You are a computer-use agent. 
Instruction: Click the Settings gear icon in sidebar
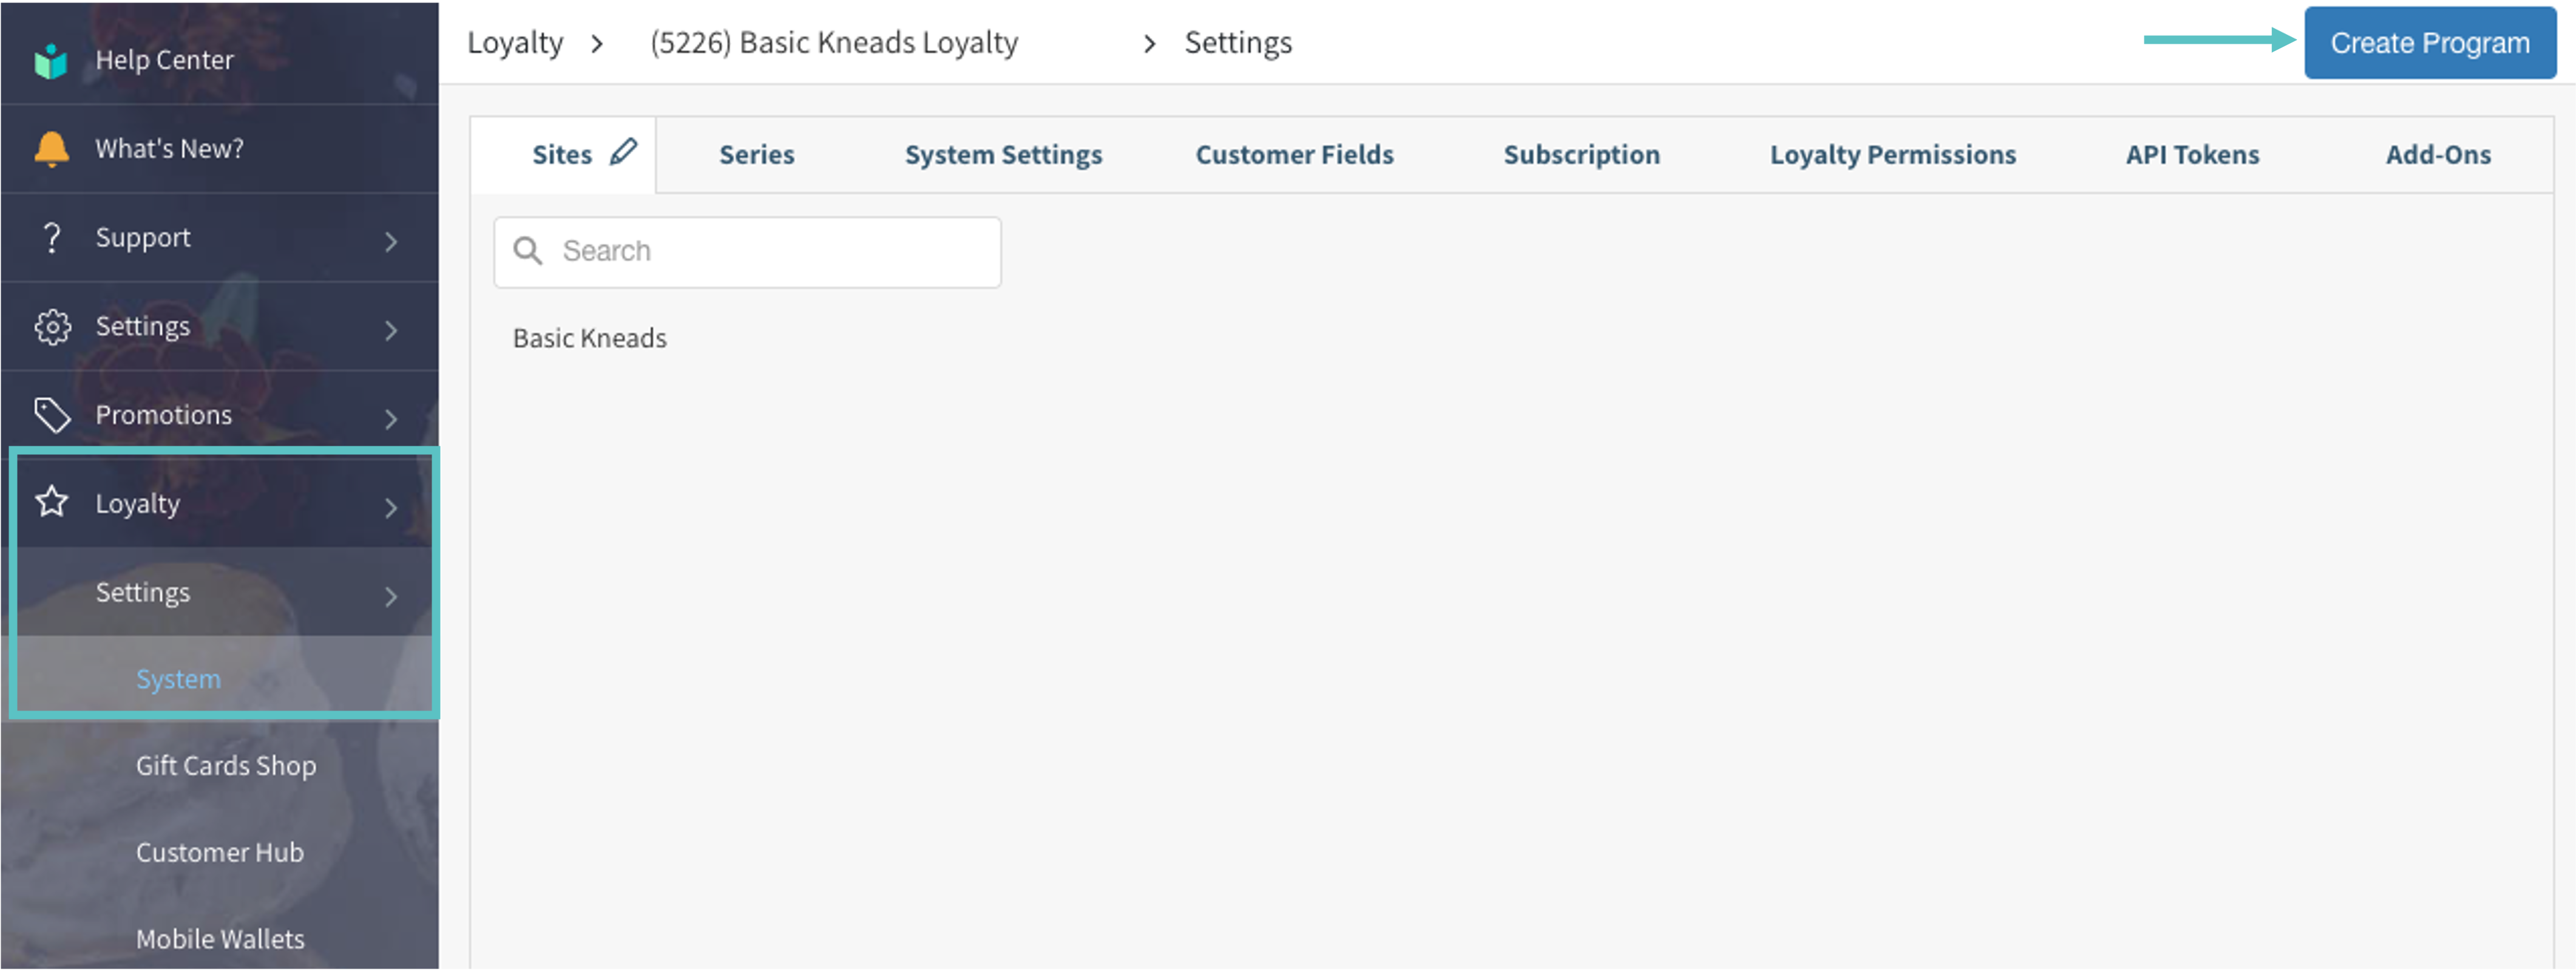point(52,327)
